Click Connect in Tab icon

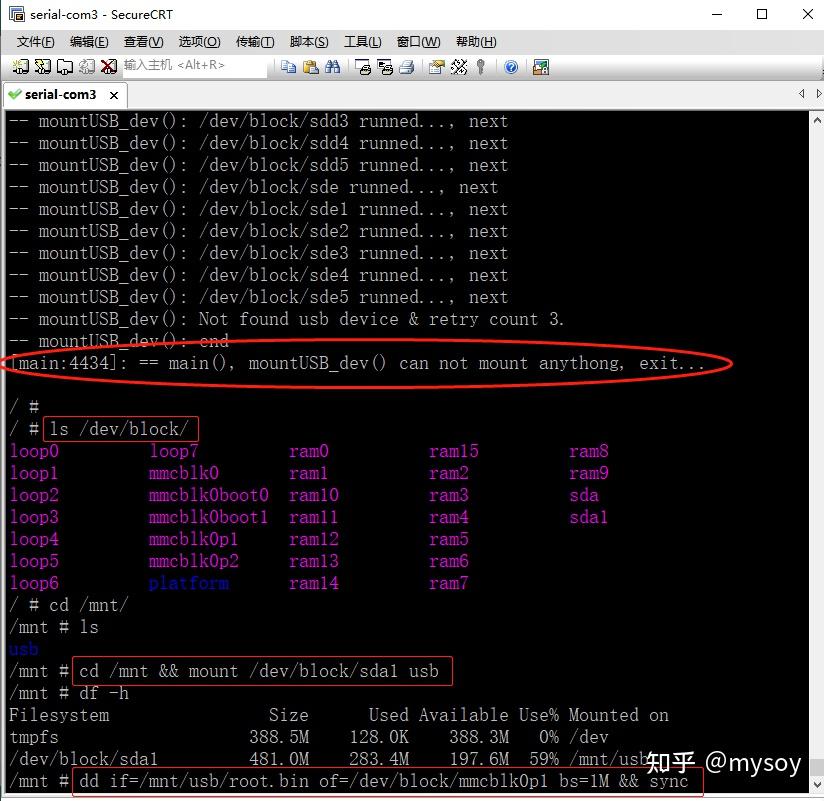[x=65, y=66]
